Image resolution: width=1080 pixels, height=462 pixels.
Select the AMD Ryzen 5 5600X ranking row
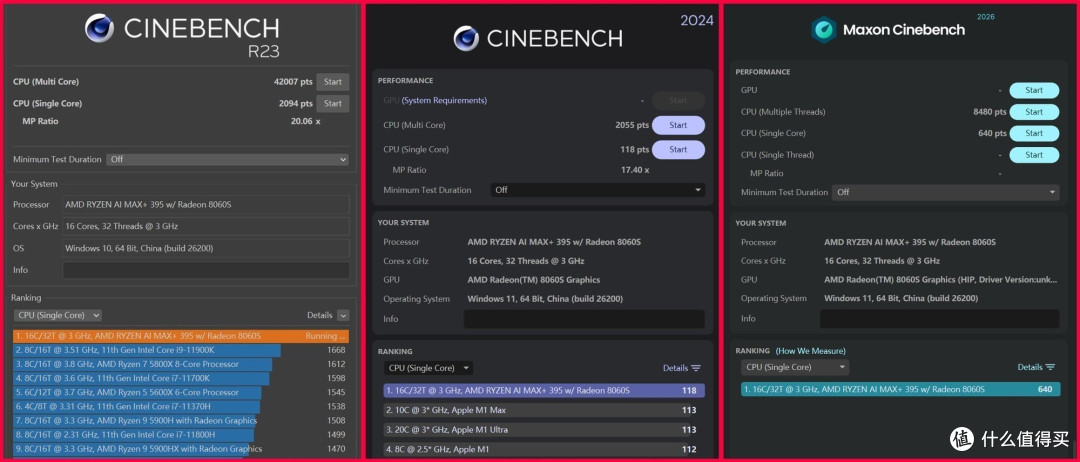[x=181, y=392]
